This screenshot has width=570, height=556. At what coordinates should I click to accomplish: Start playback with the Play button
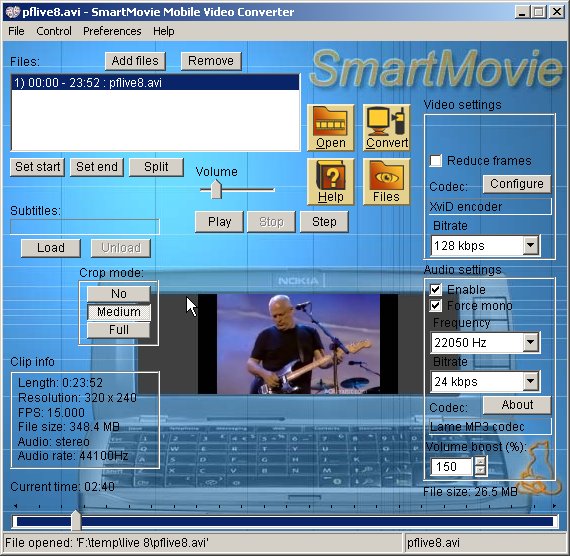(x=219, y=222)
